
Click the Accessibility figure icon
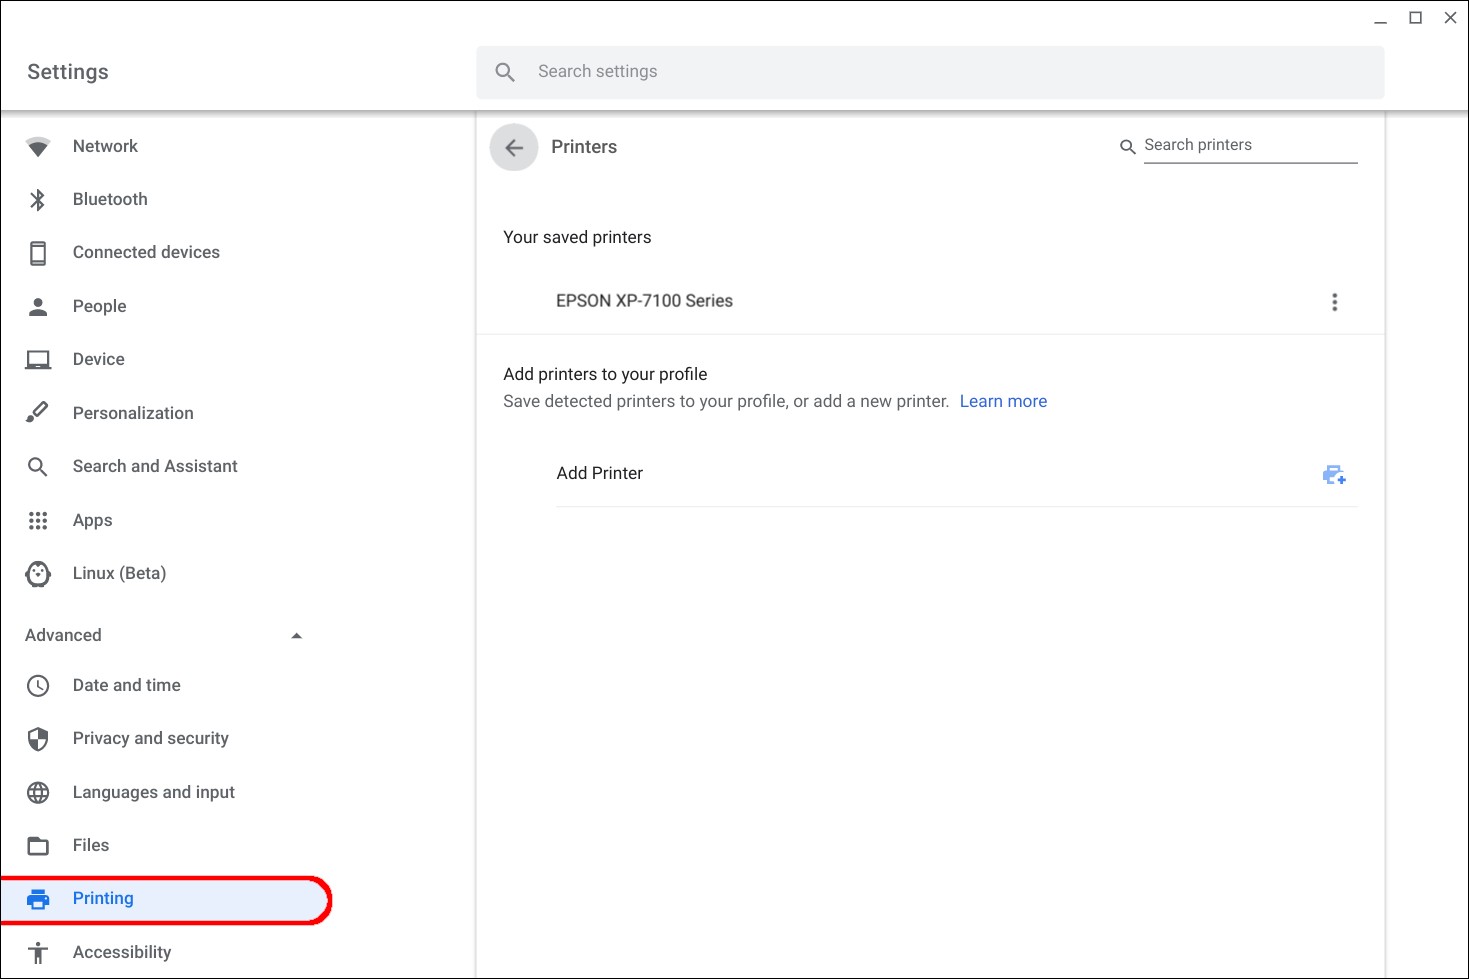pos(38,953)
